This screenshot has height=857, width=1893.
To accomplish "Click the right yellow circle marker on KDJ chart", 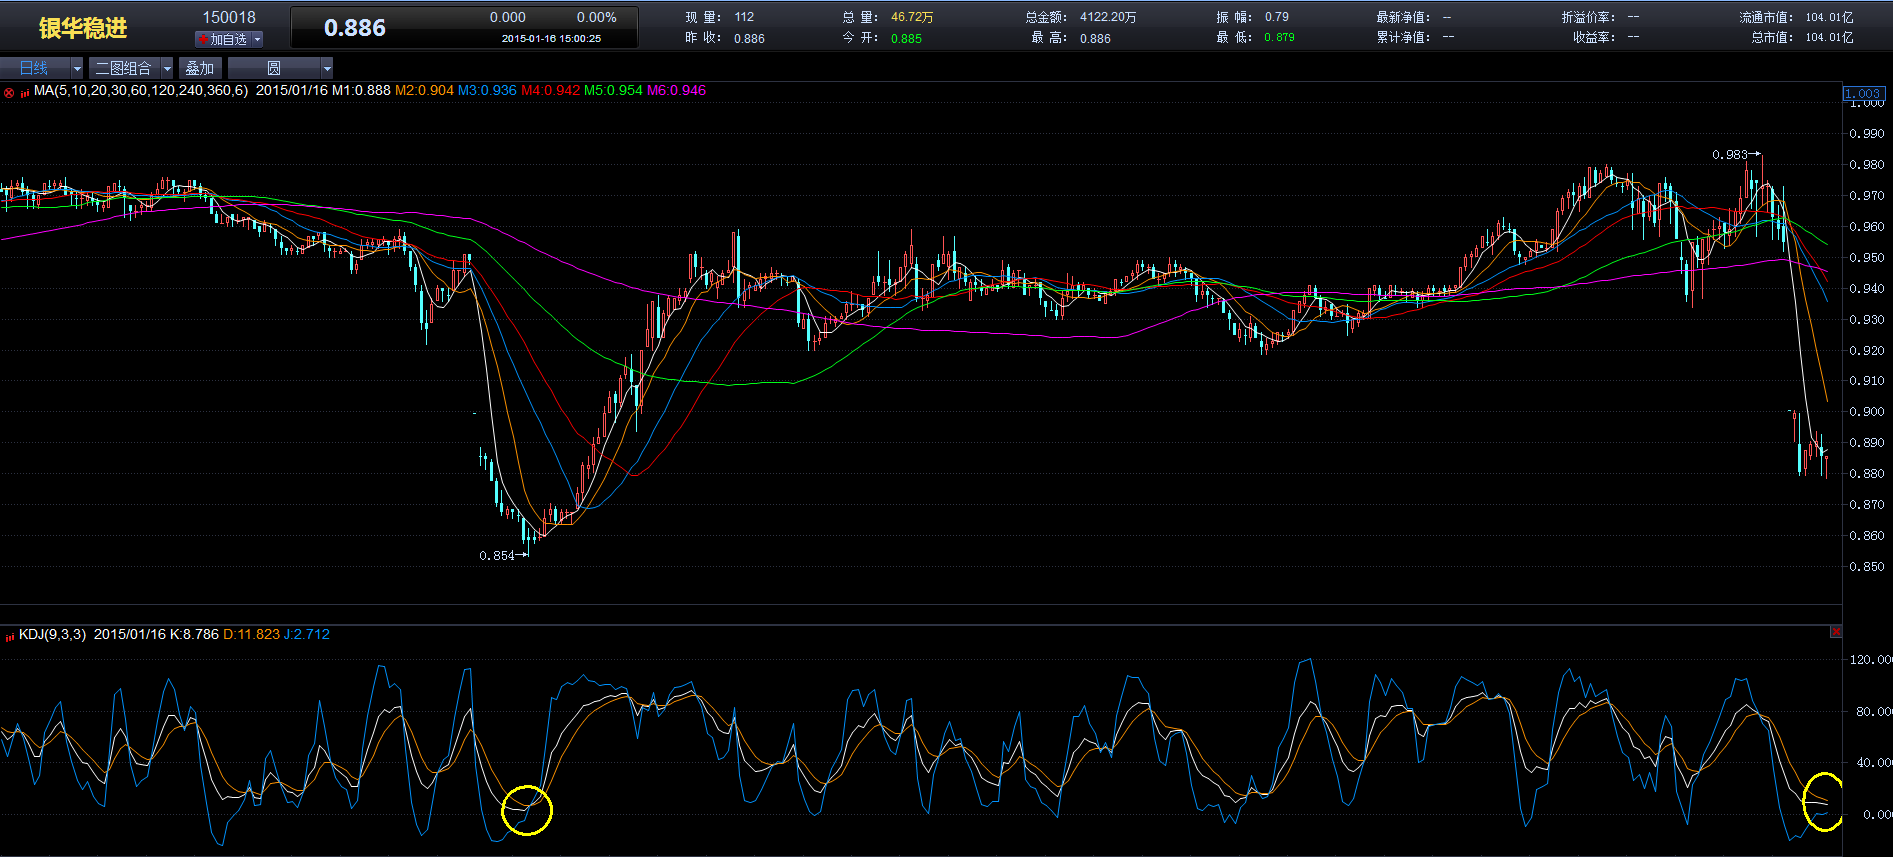I will pos(1823,801).
